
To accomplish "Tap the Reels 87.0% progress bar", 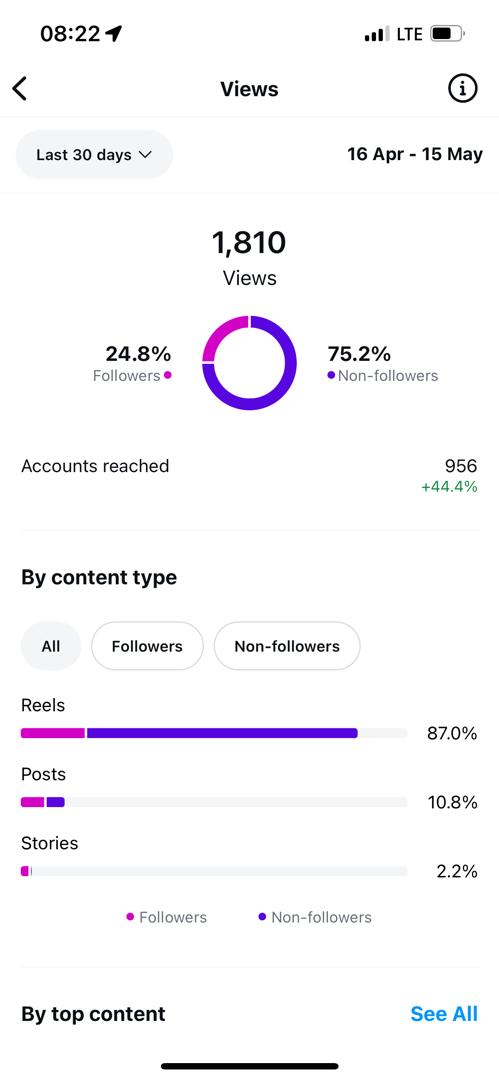I will (x=214, y=734).
